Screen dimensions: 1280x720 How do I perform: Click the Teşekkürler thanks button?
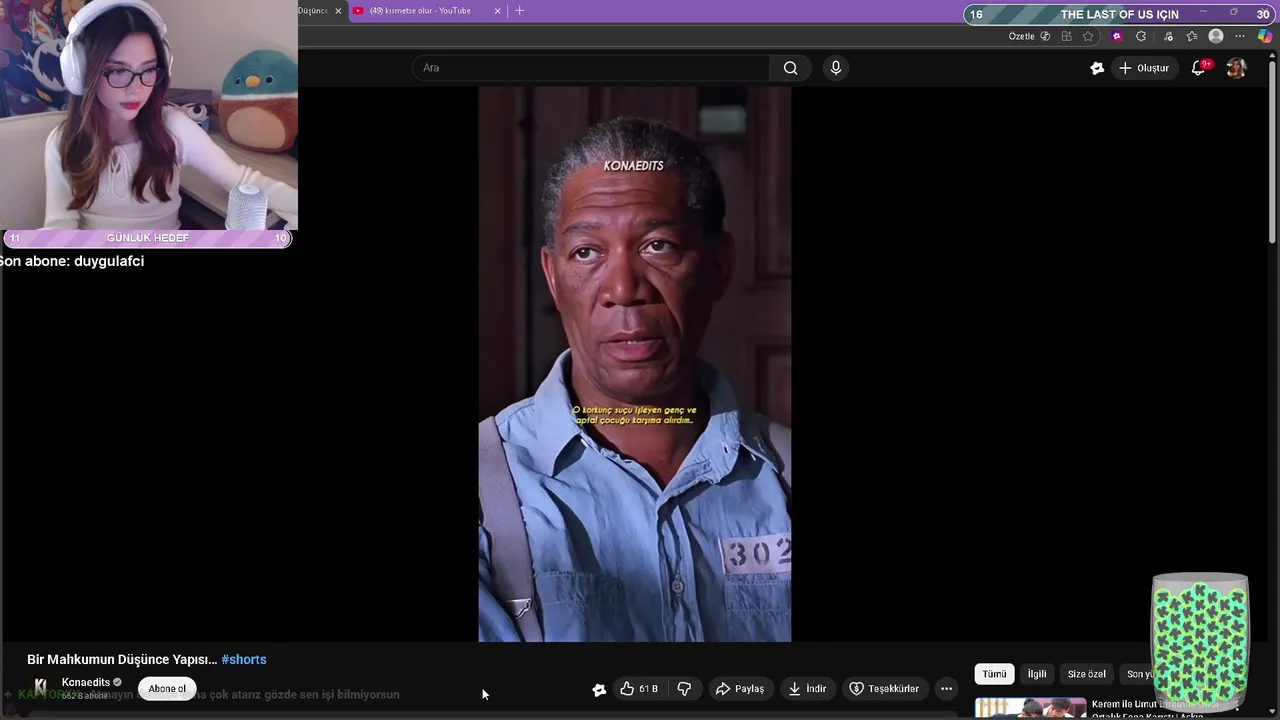(x=884, y=689)
